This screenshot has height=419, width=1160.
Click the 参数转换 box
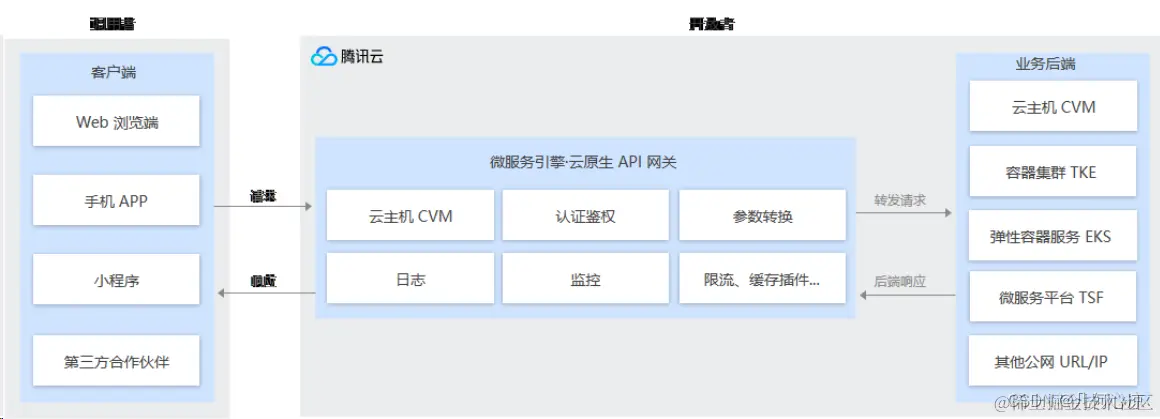762,215
